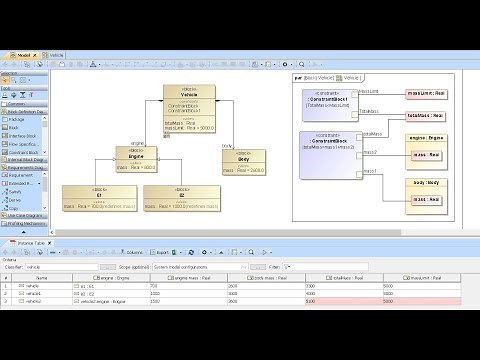The height and width of the screenshot is (360, 480).
Task: Select the Flow Specification palette item
Action: click(x=20, y=144)
